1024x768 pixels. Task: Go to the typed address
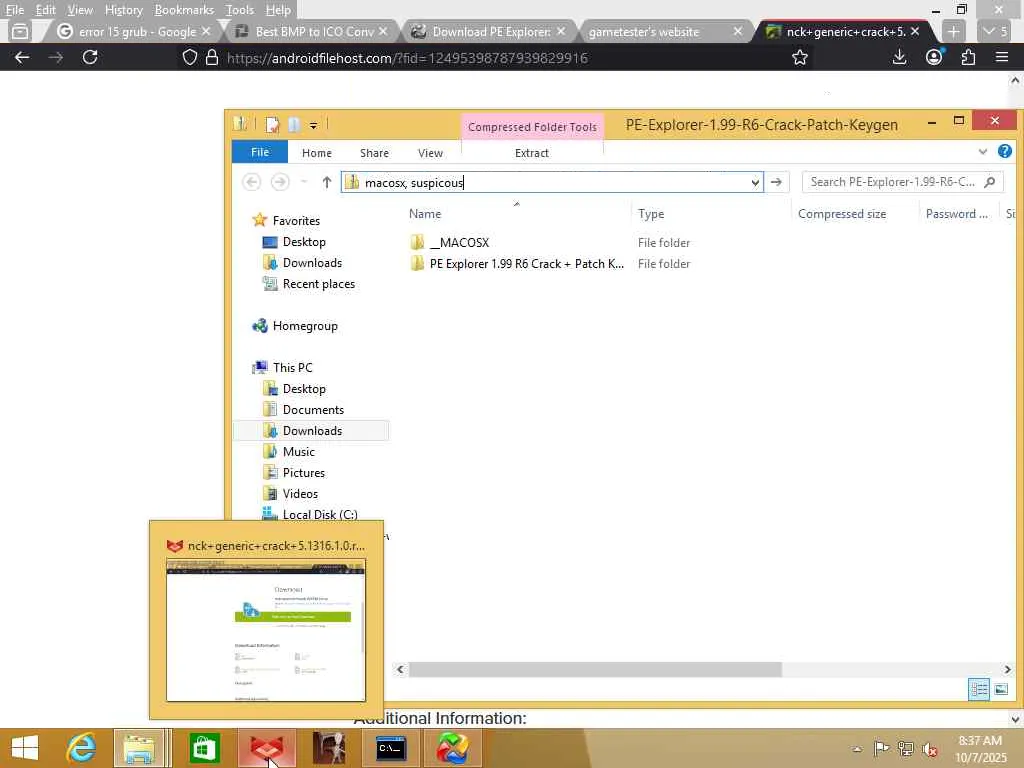pos(776,182)
